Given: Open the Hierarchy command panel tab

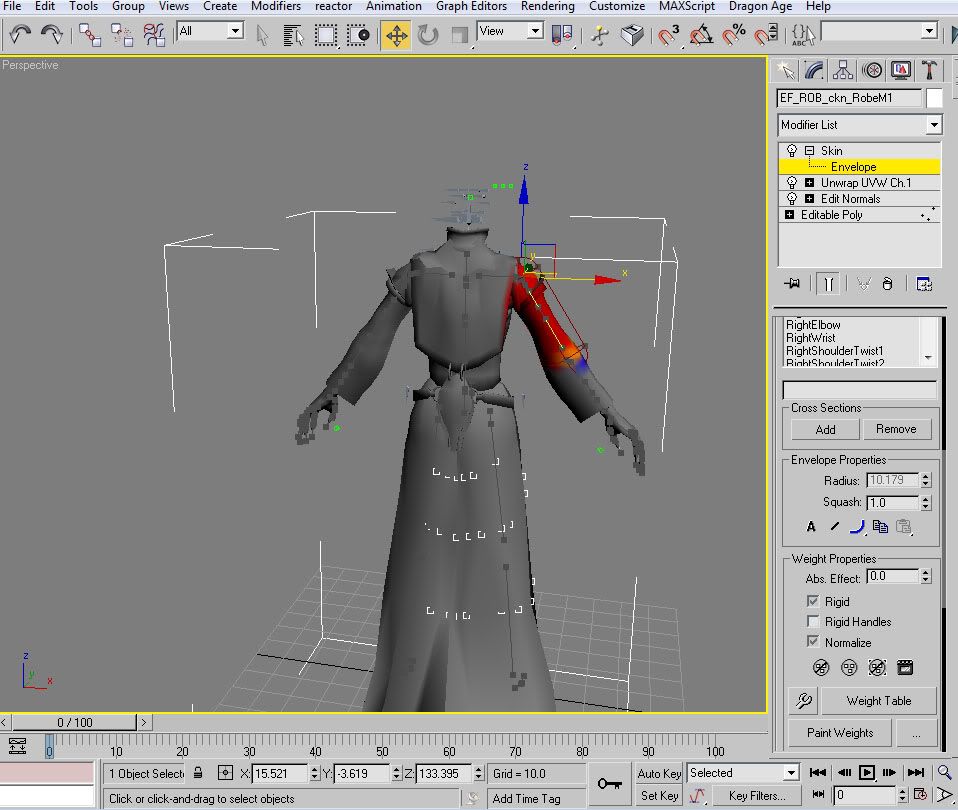Looking at the screenshot, I should tap(843, 70).
